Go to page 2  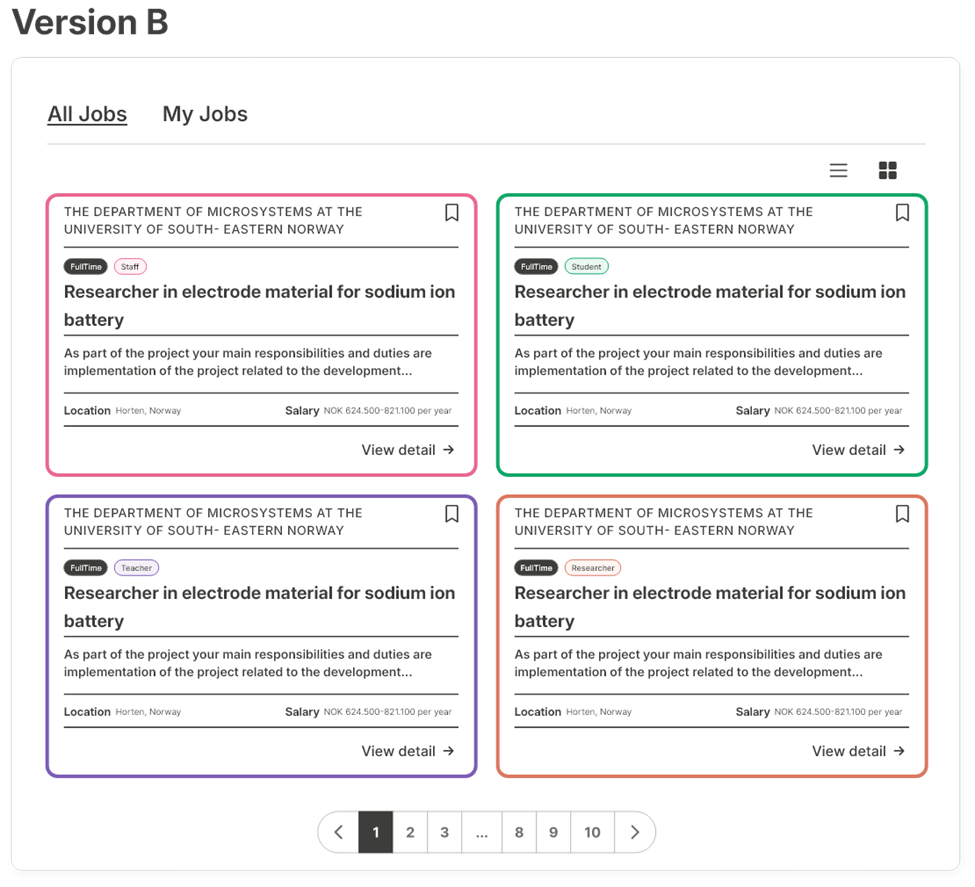pyautogui.click(x=410, y=832)
